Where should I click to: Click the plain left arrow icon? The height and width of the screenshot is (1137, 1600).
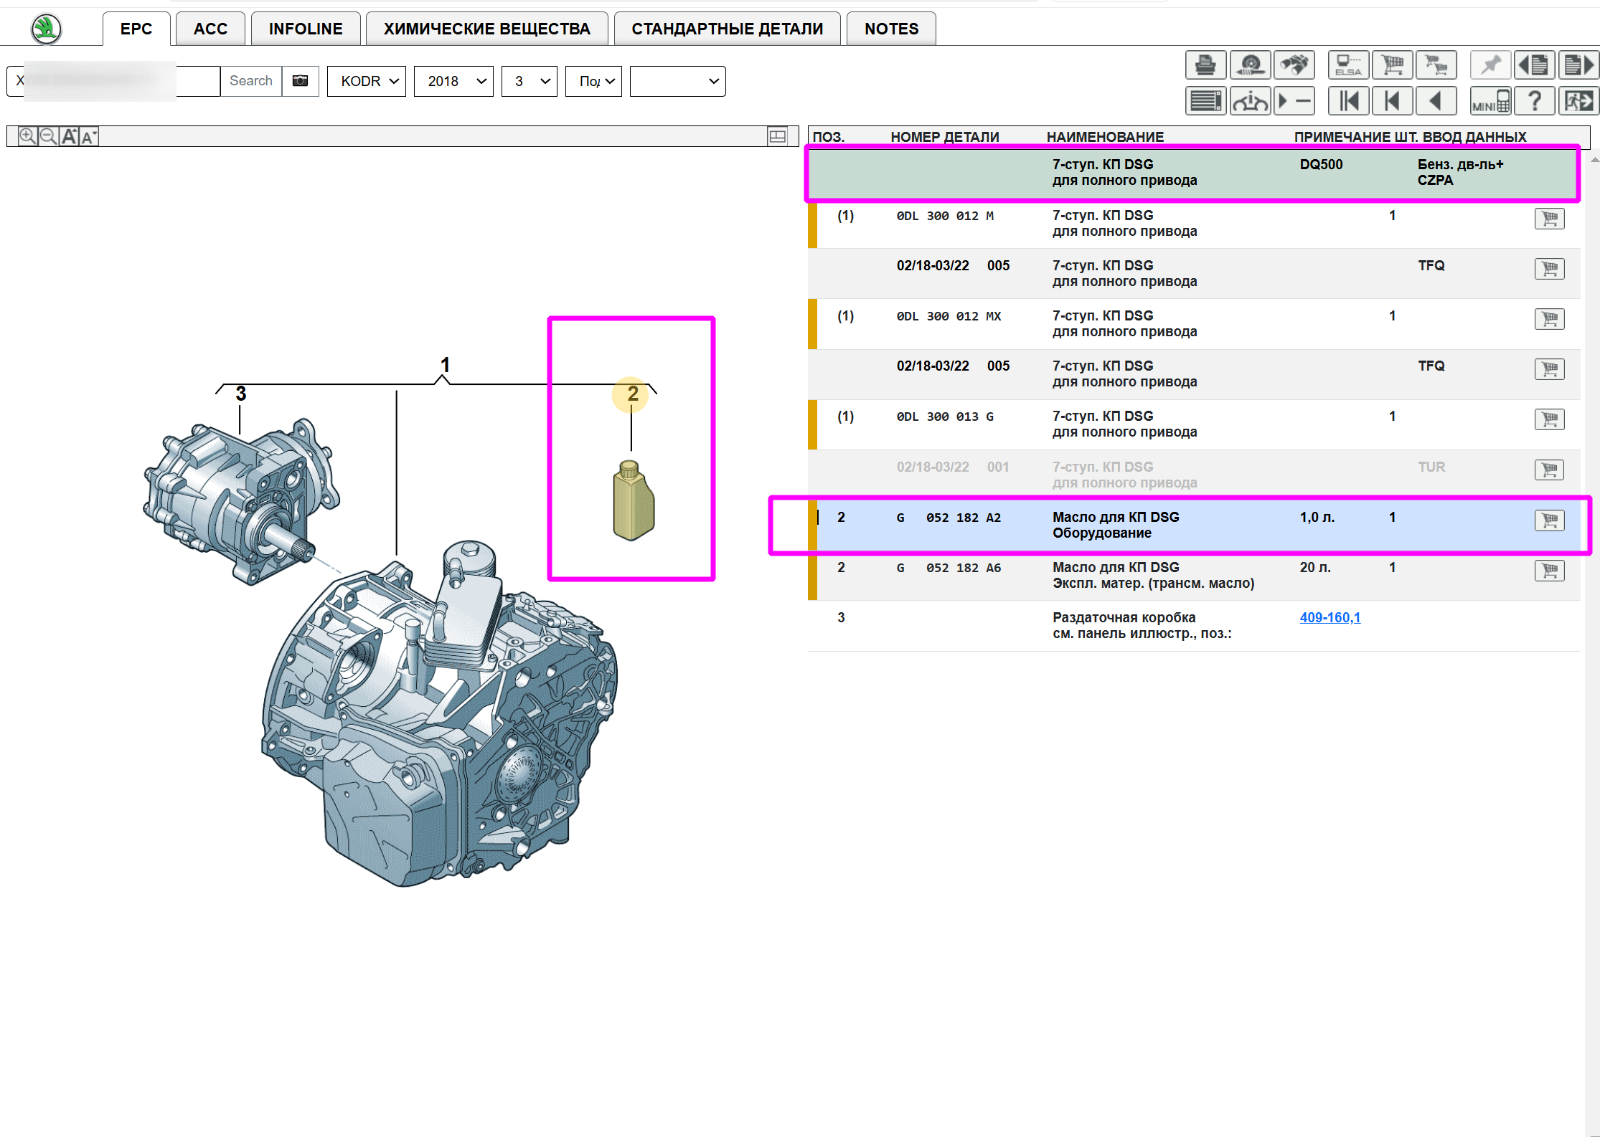tap(1436, 101)
